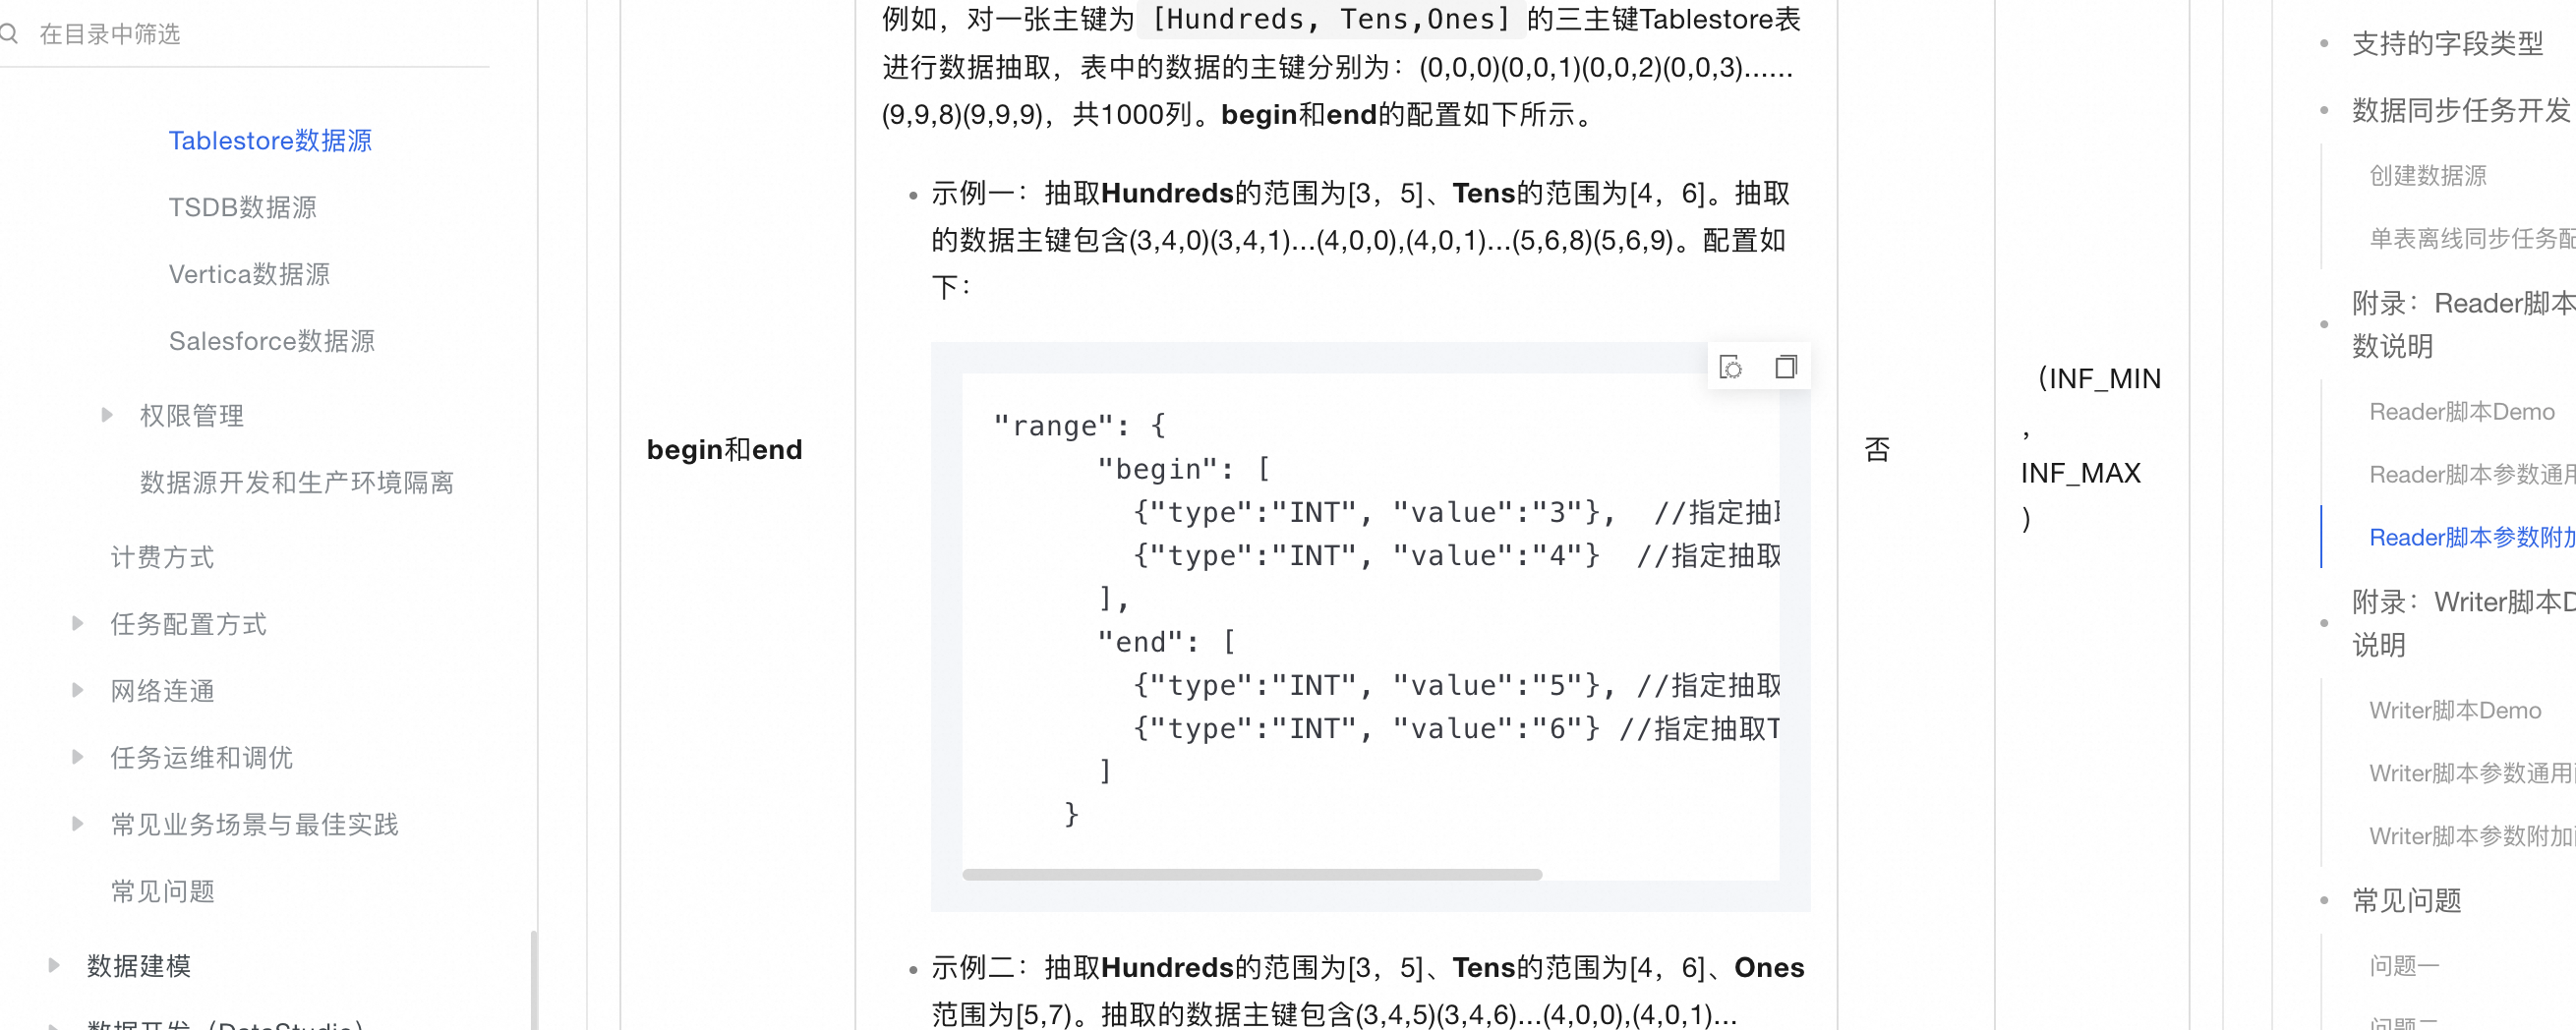The image size is (2576, 1030).
Task: Click the left sidebar vertical scrollbar
Action: [534, 980]
